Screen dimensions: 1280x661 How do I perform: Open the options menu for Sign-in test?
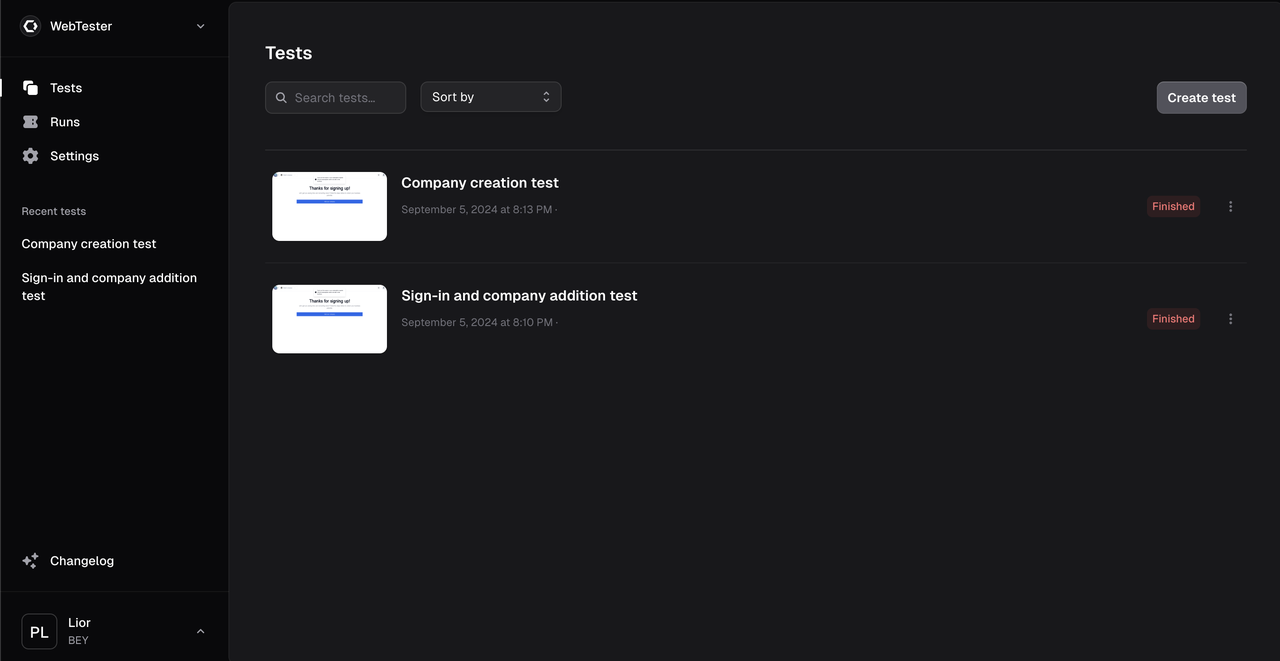coord(1230,318)
